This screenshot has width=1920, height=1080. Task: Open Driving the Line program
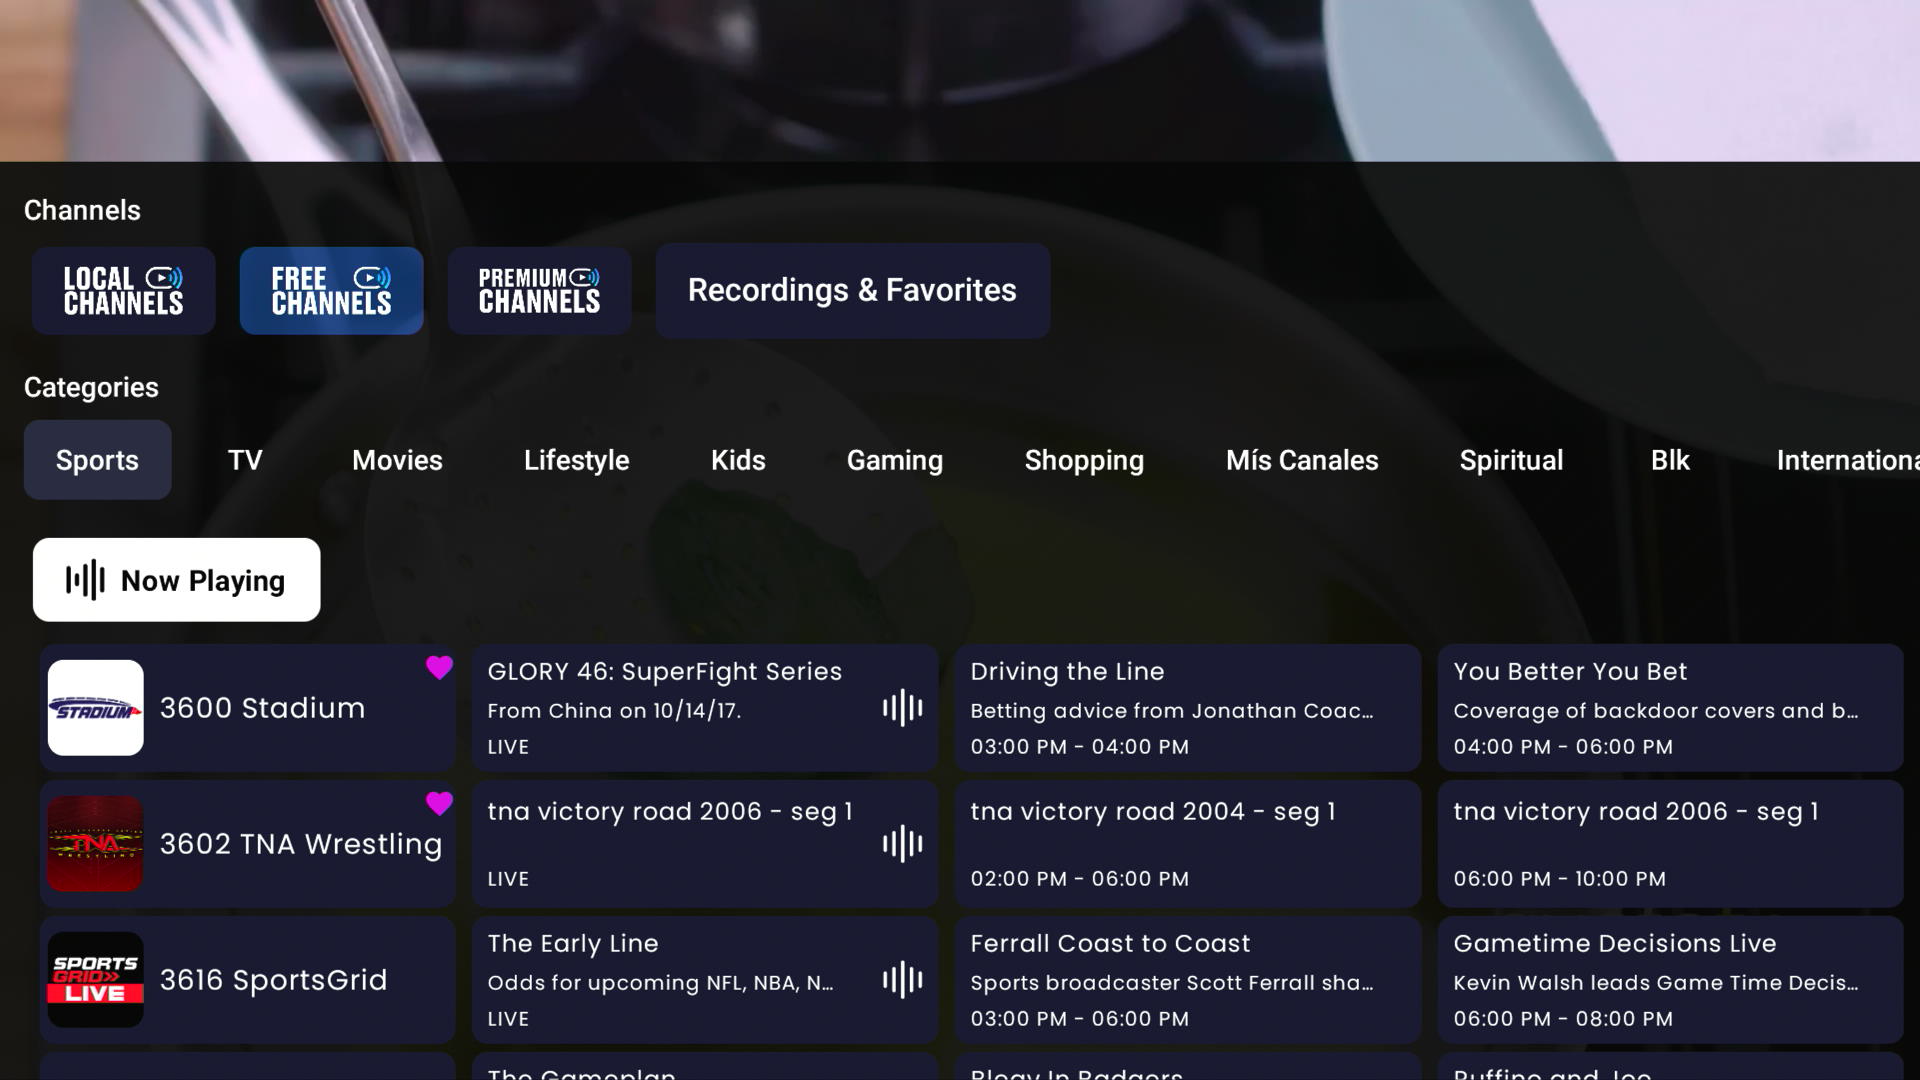click(1187, 708)
